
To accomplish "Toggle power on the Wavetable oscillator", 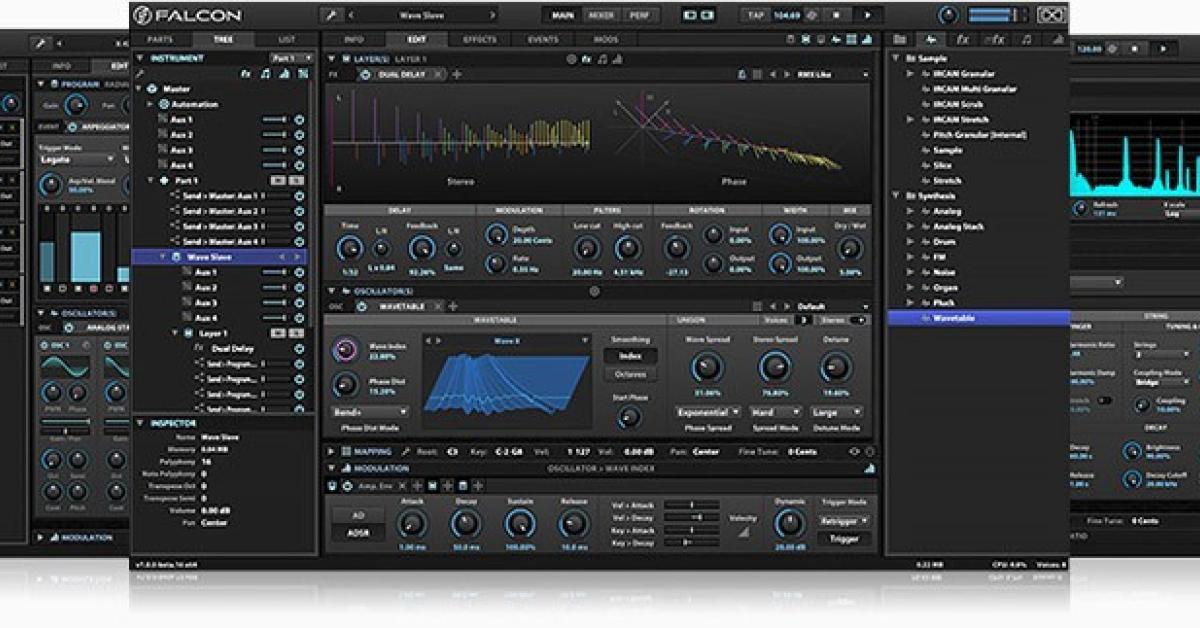I will click(362, 306).
